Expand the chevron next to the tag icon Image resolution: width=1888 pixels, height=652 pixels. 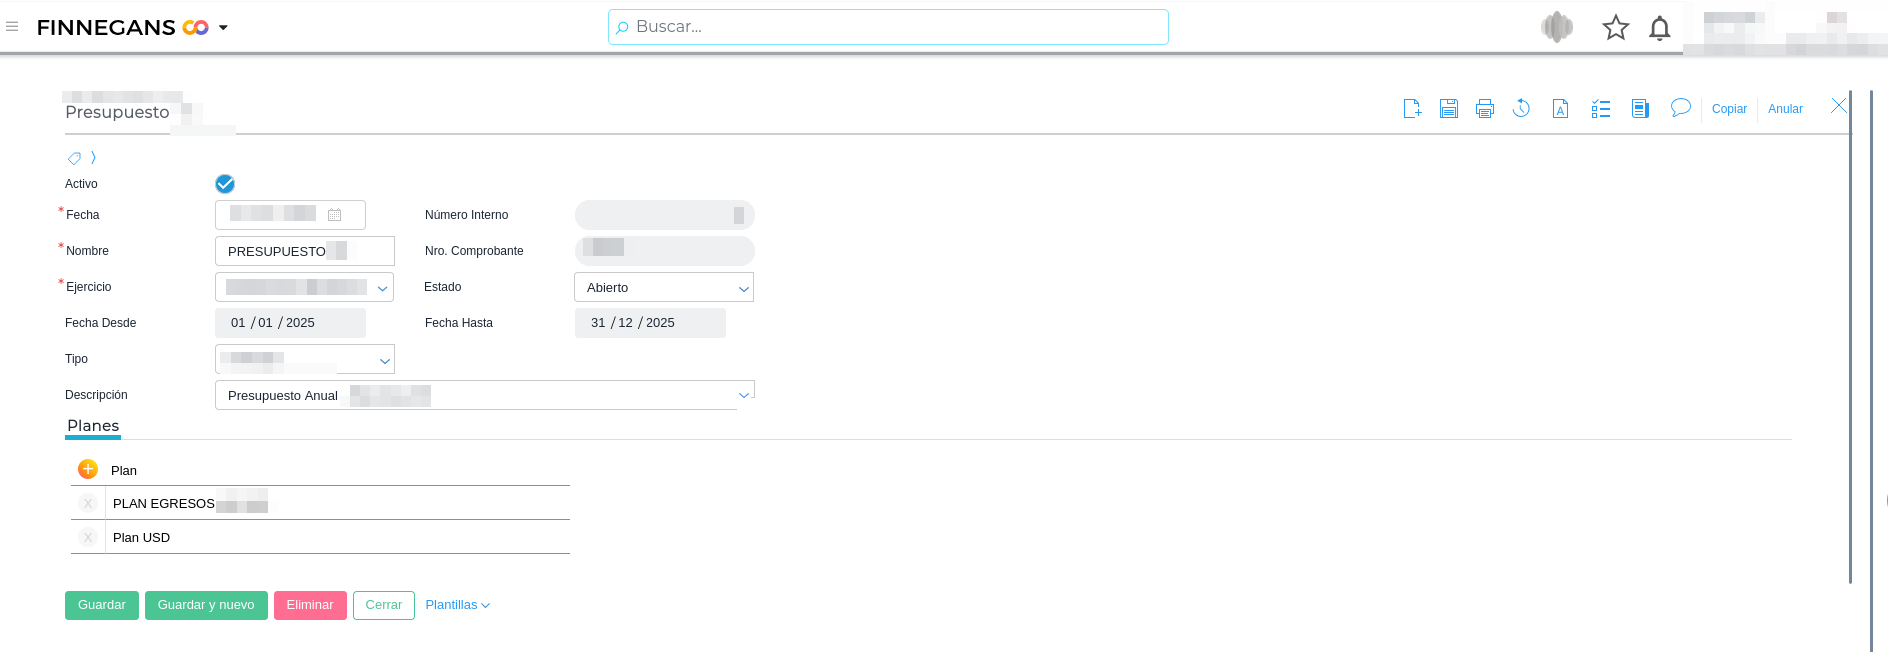(x=93, y=157)
